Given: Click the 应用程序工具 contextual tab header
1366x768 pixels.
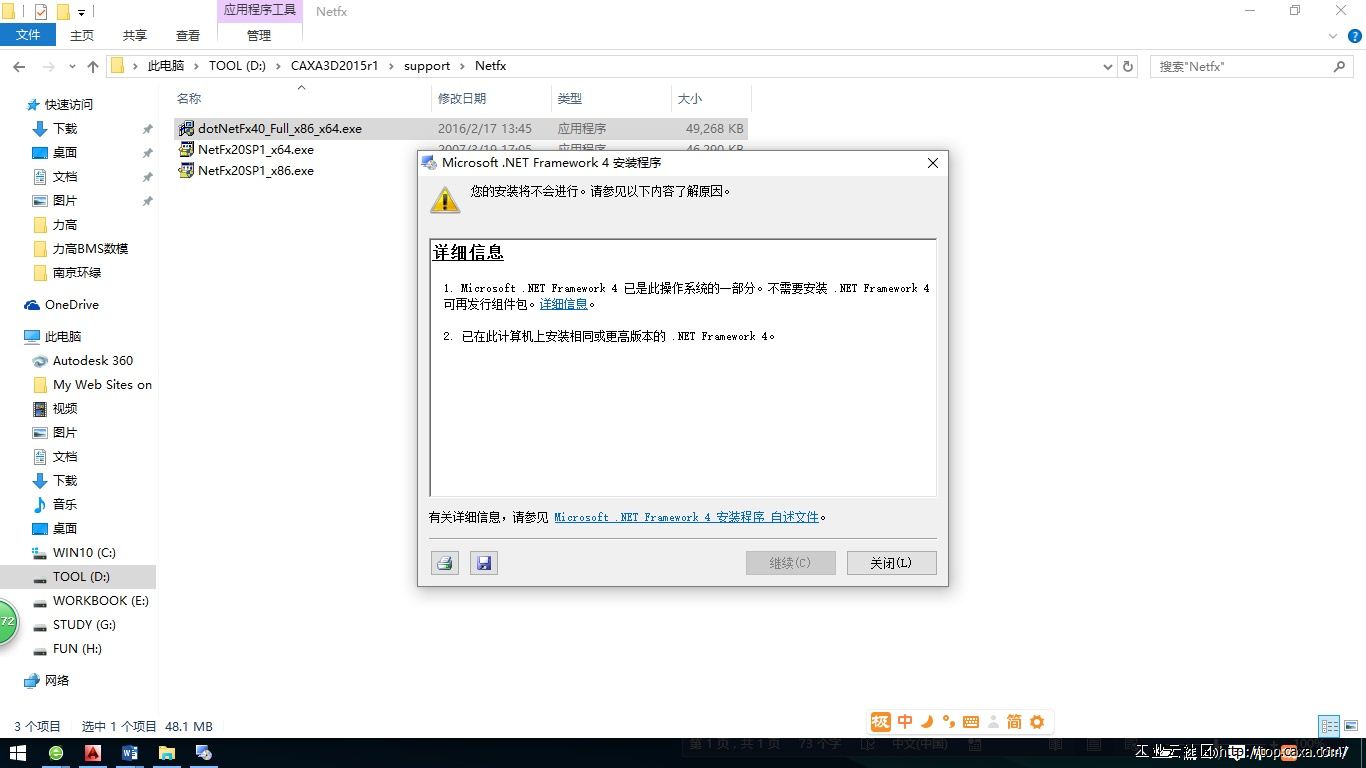Looking at the screenshot, I should pyautogui.click(x=259, y=11).
